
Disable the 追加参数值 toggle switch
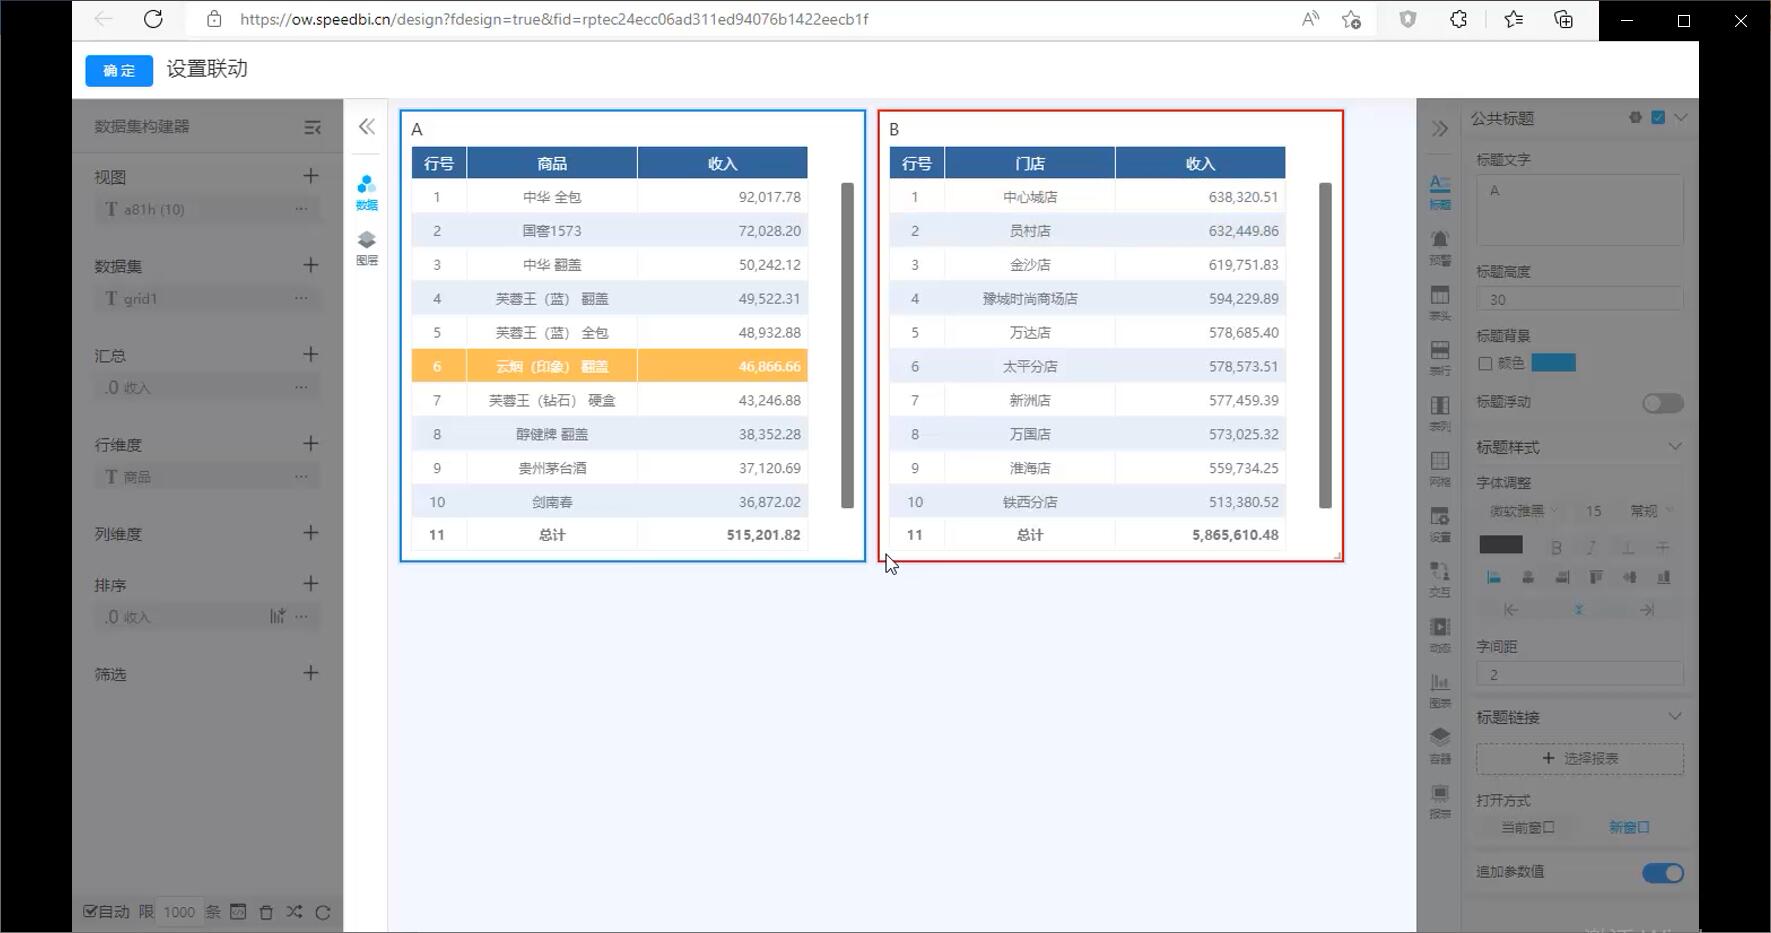[x=1662, y=873]
